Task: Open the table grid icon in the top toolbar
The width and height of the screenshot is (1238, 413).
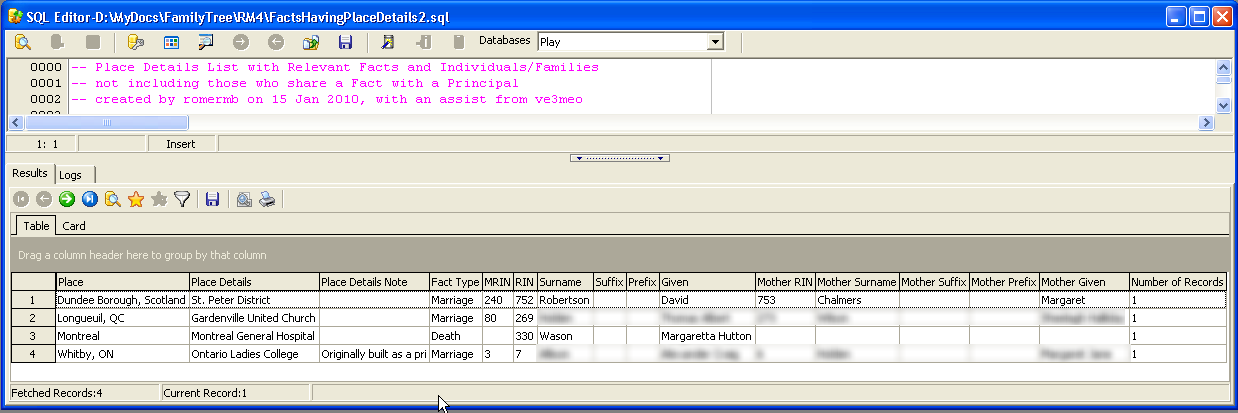Action: click(171, 42)
